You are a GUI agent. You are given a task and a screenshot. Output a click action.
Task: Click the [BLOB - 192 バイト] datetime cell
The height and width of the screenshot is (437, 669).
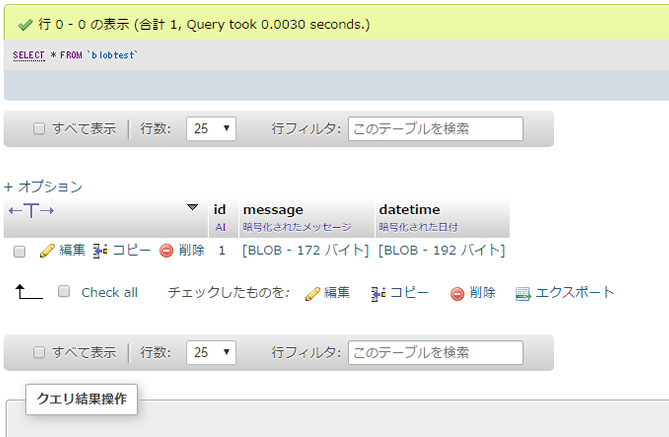point(442,251)
